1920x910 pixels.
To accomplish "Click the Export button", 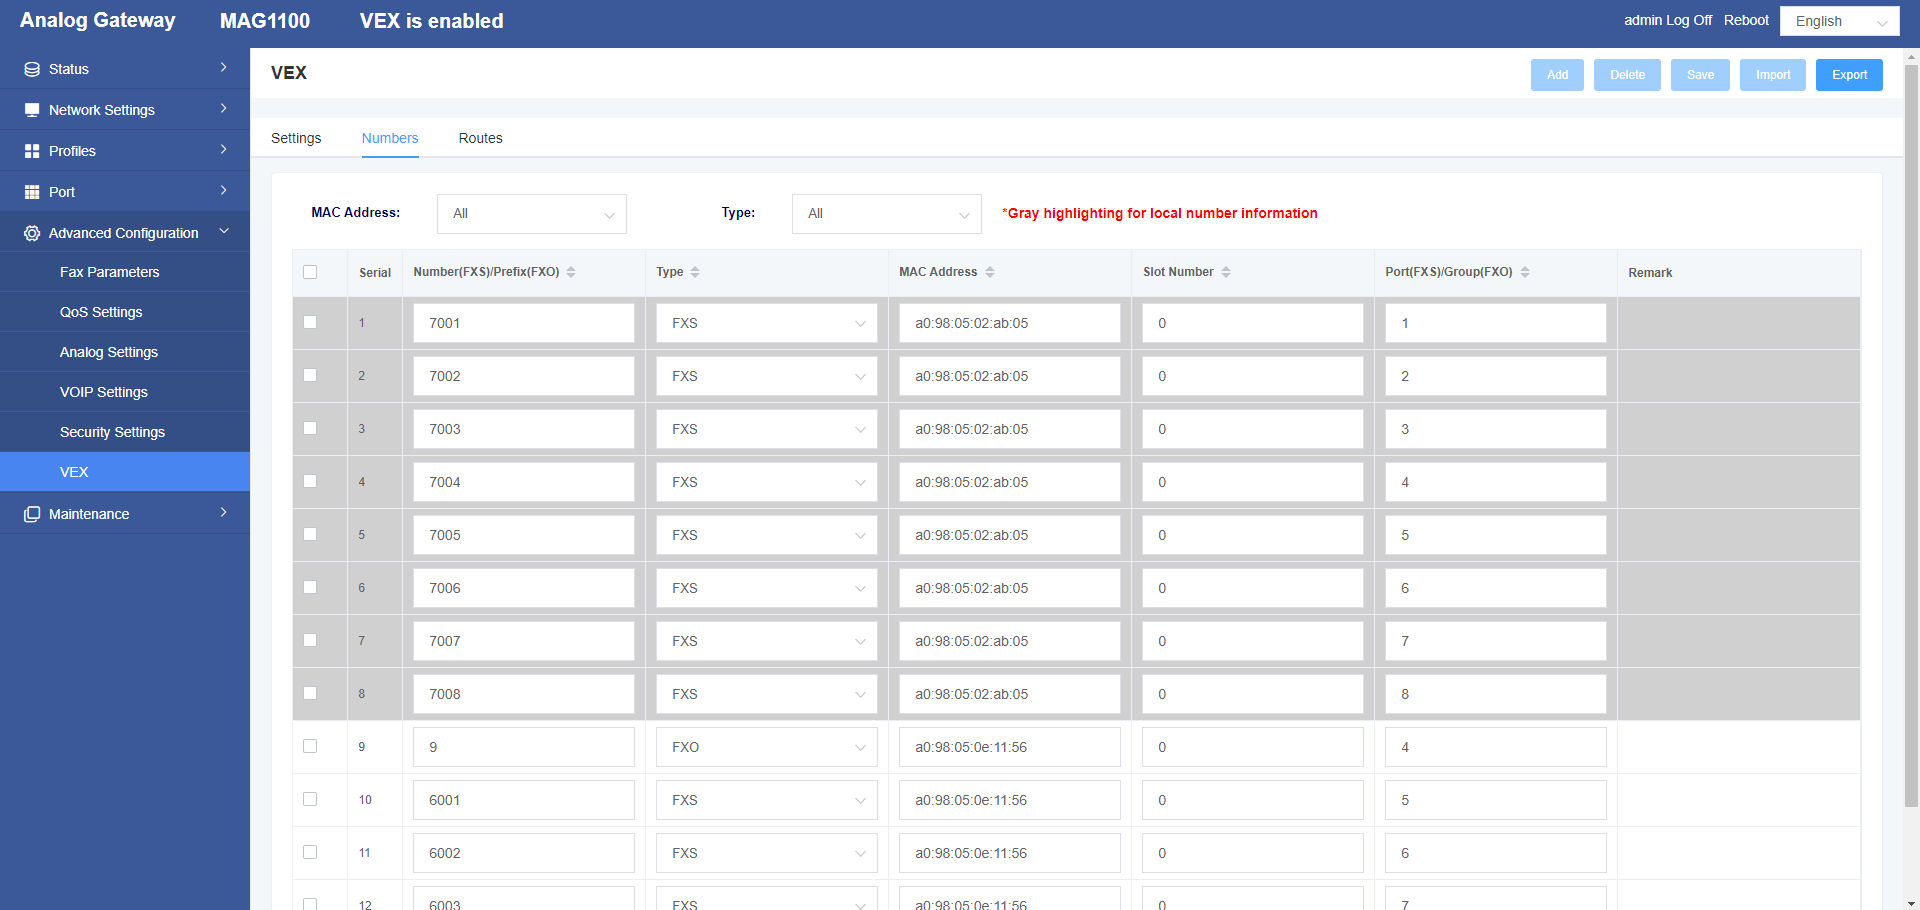I will coord(1849,75).
